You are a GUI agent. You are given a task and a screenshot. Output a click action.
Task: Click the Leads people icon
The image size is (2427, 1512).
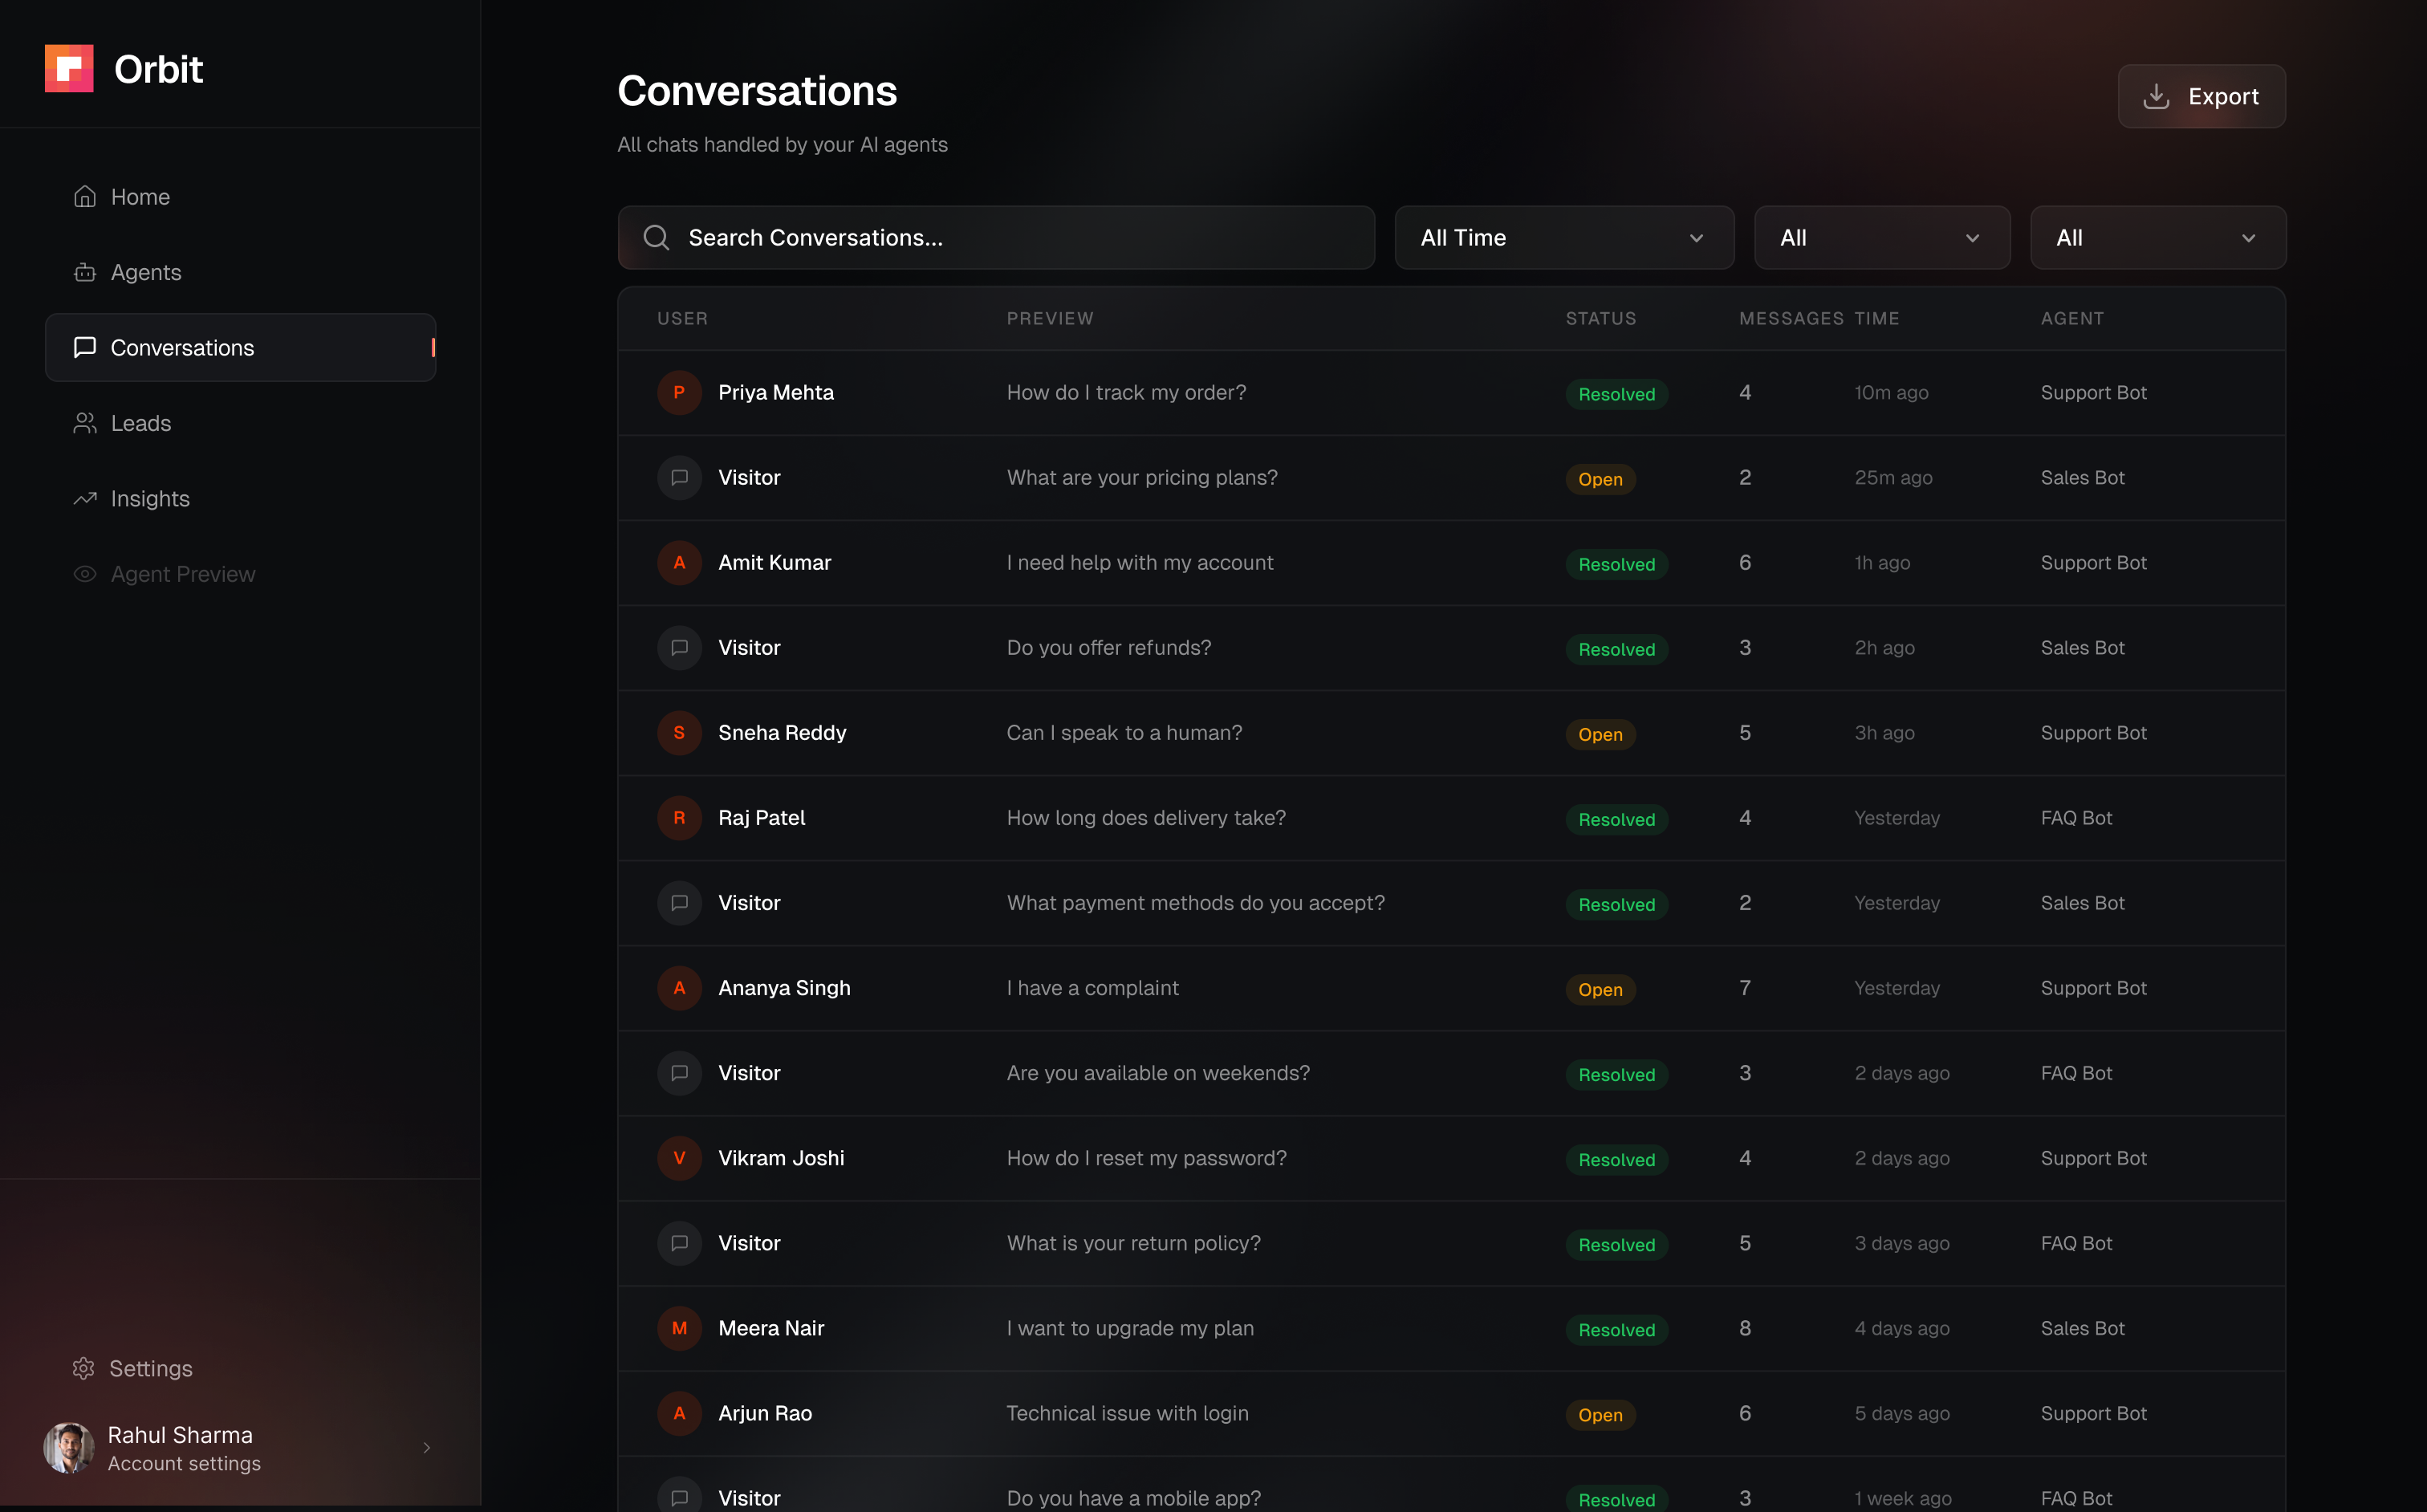tap(85, 423)
